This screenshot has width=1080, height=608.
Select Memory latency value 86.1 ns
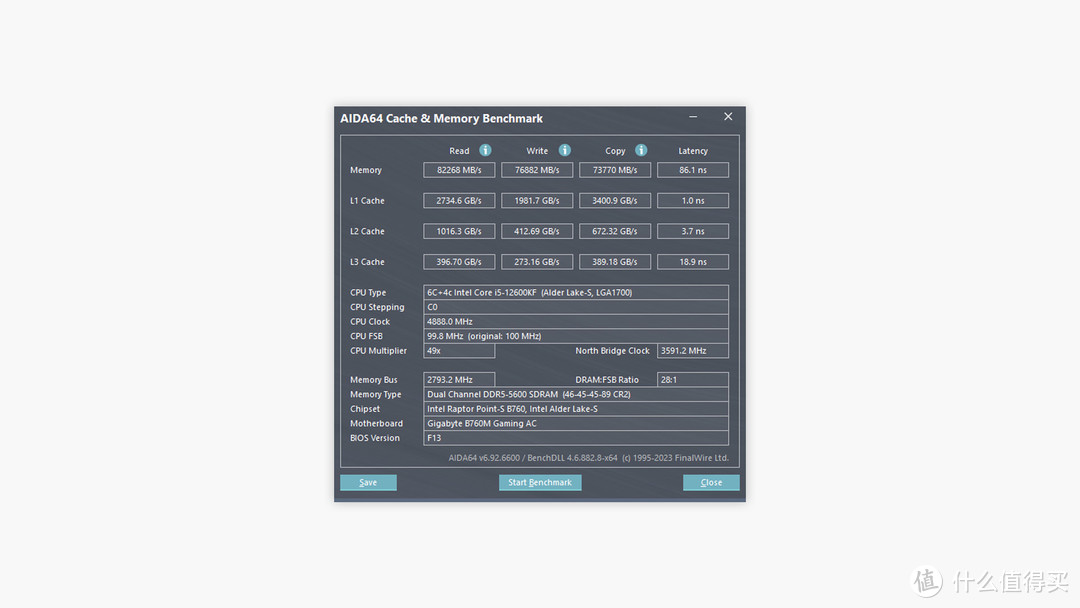(693, 170)
